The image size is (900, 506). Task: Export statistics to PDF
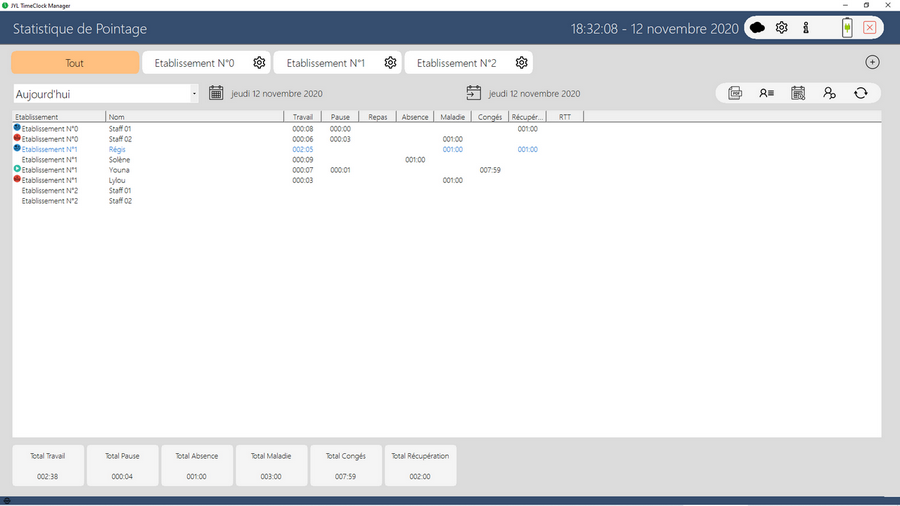click(x=735, y=93)
